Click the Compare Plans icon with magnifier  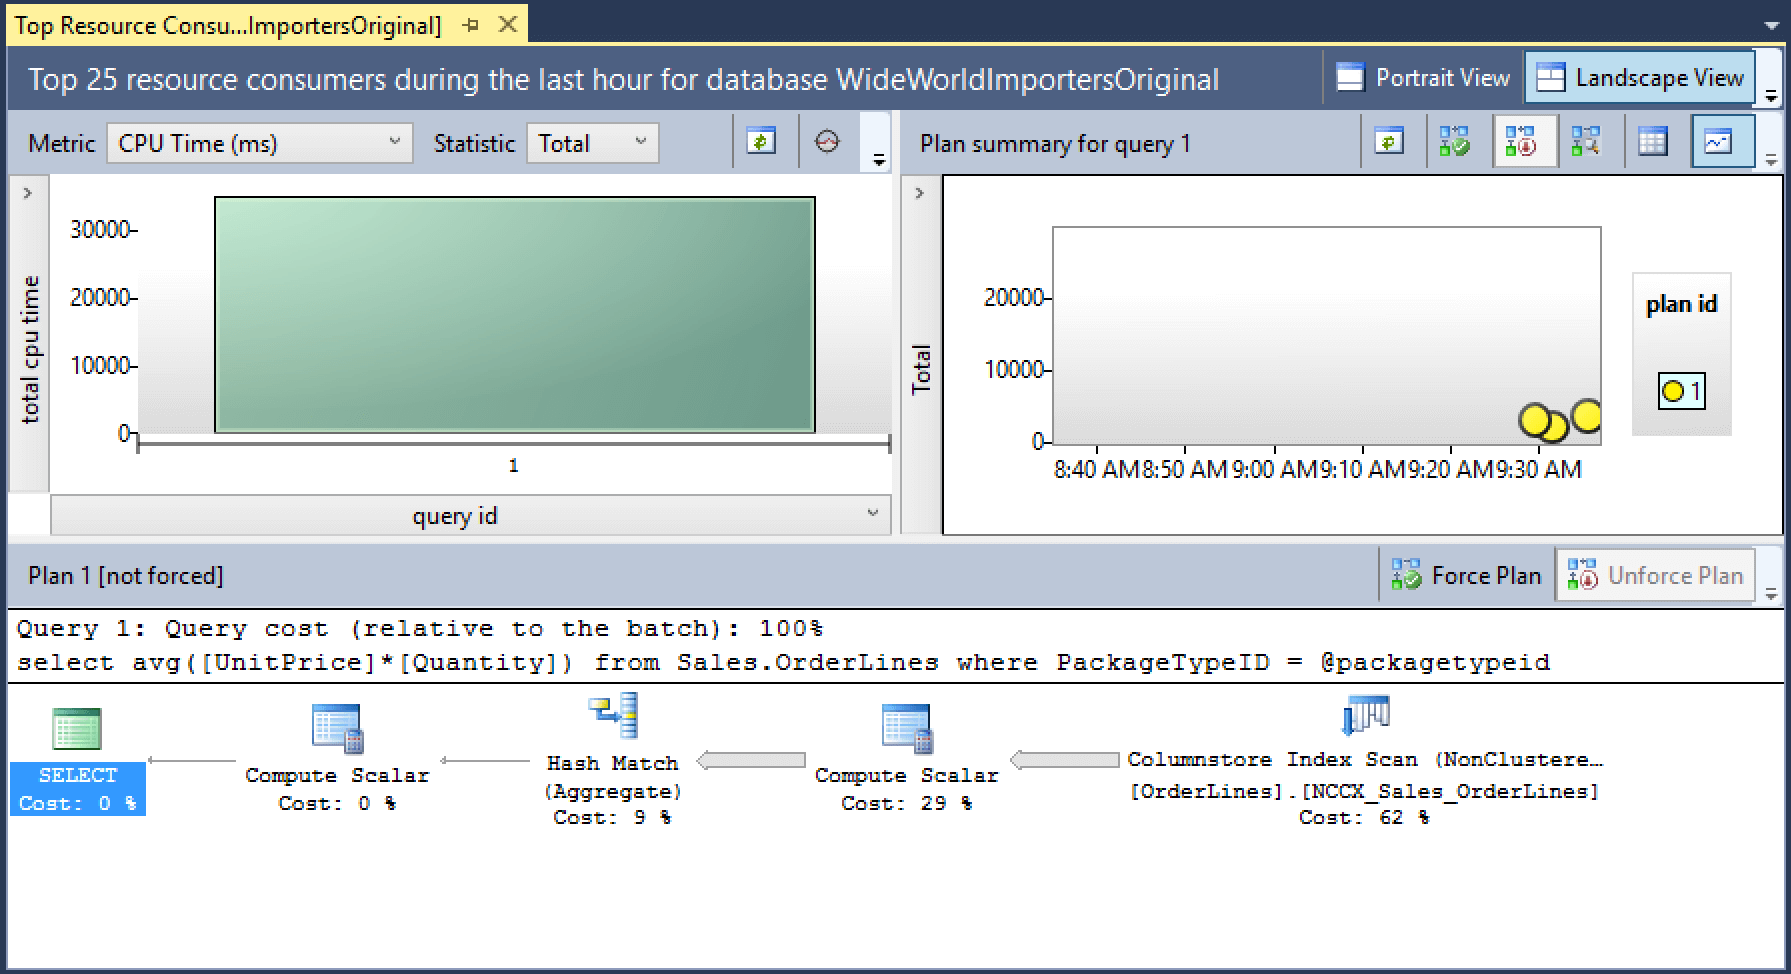pyautogui.click(x=1589, y=141)
